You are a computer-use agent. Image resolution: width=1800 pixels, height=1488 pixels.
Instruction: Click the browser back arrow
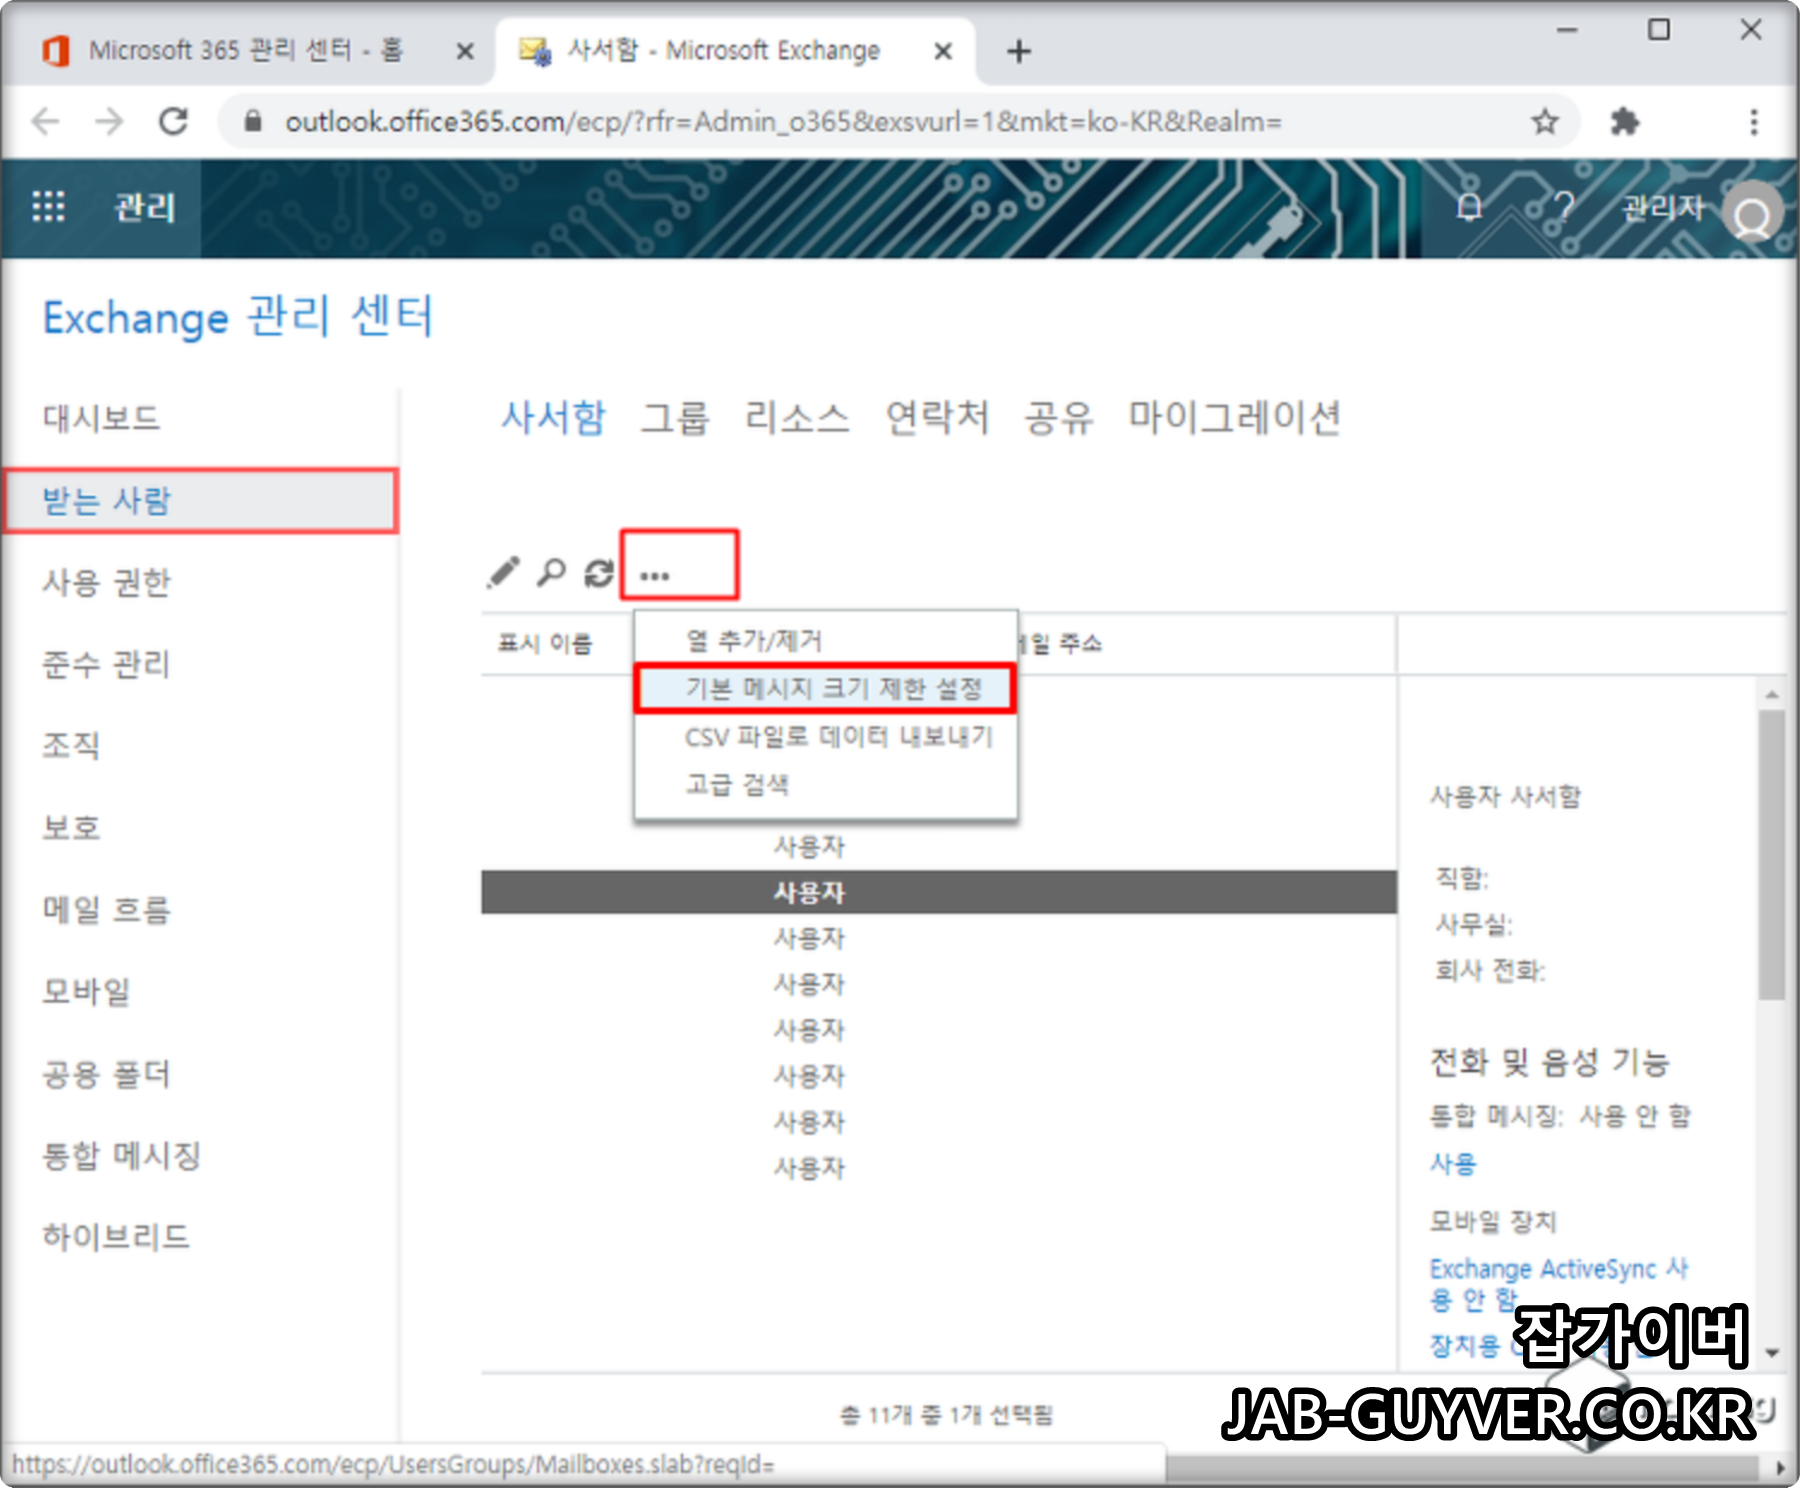45,121
